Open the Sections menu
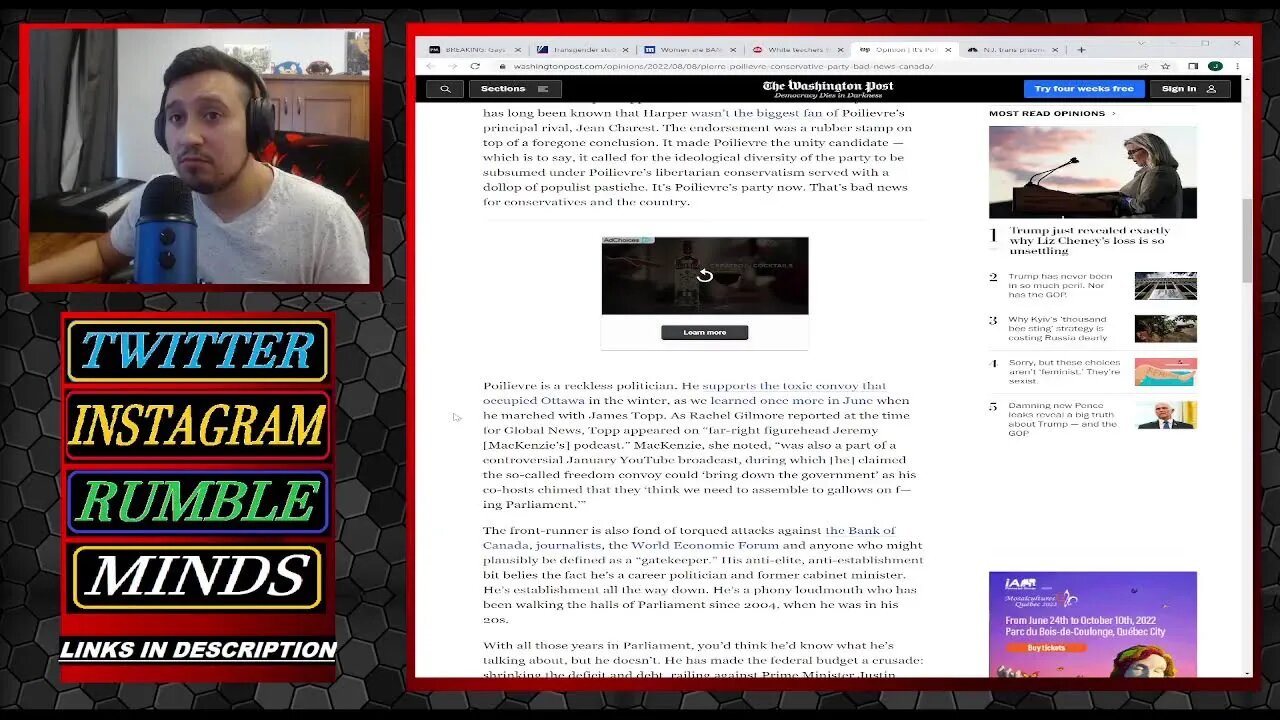Screen dimensions: 1280x720 point(515,89)
